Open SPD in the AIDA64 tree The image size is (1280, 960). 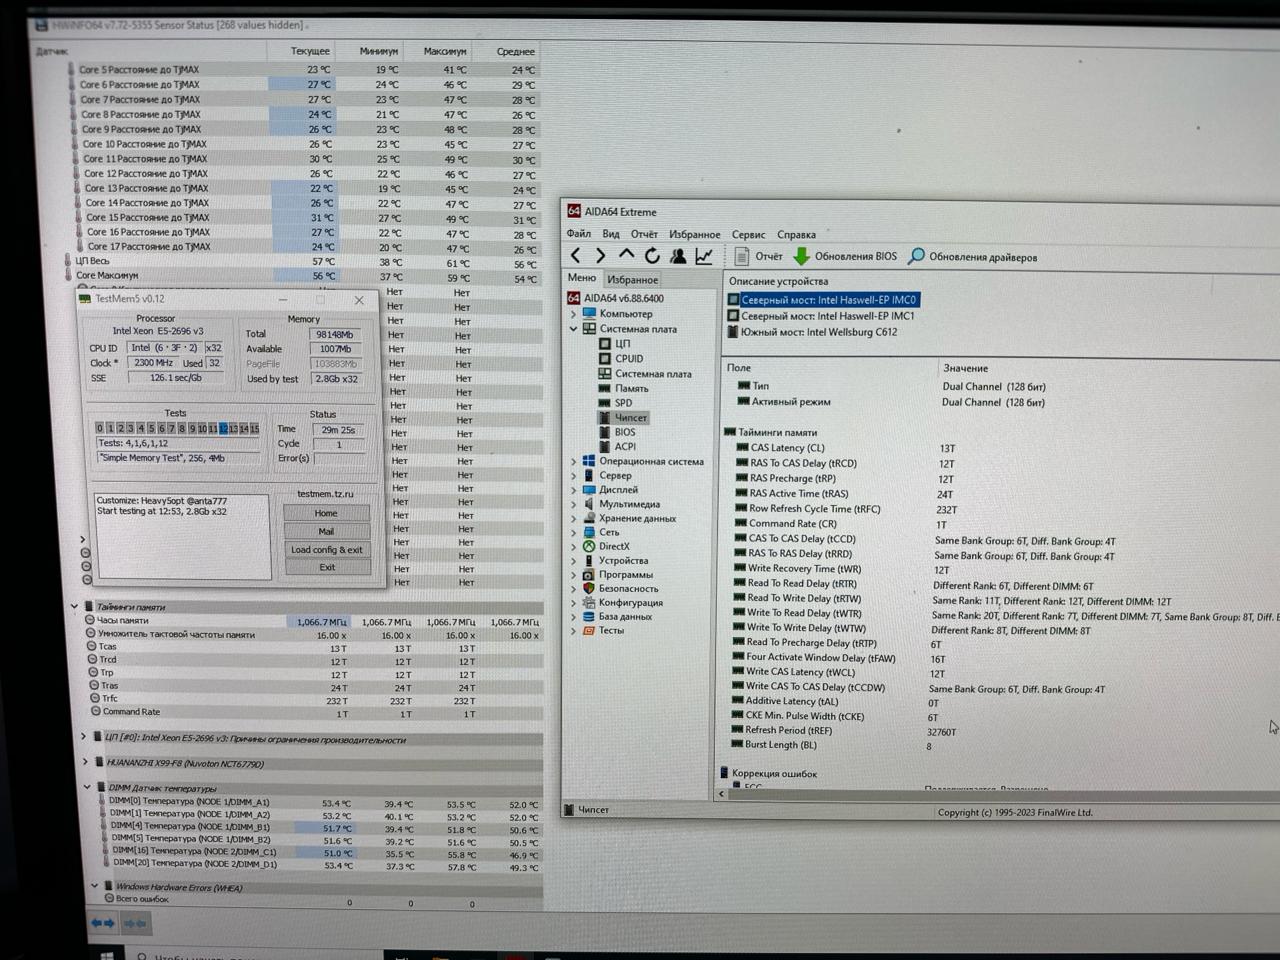click(615, 403)
